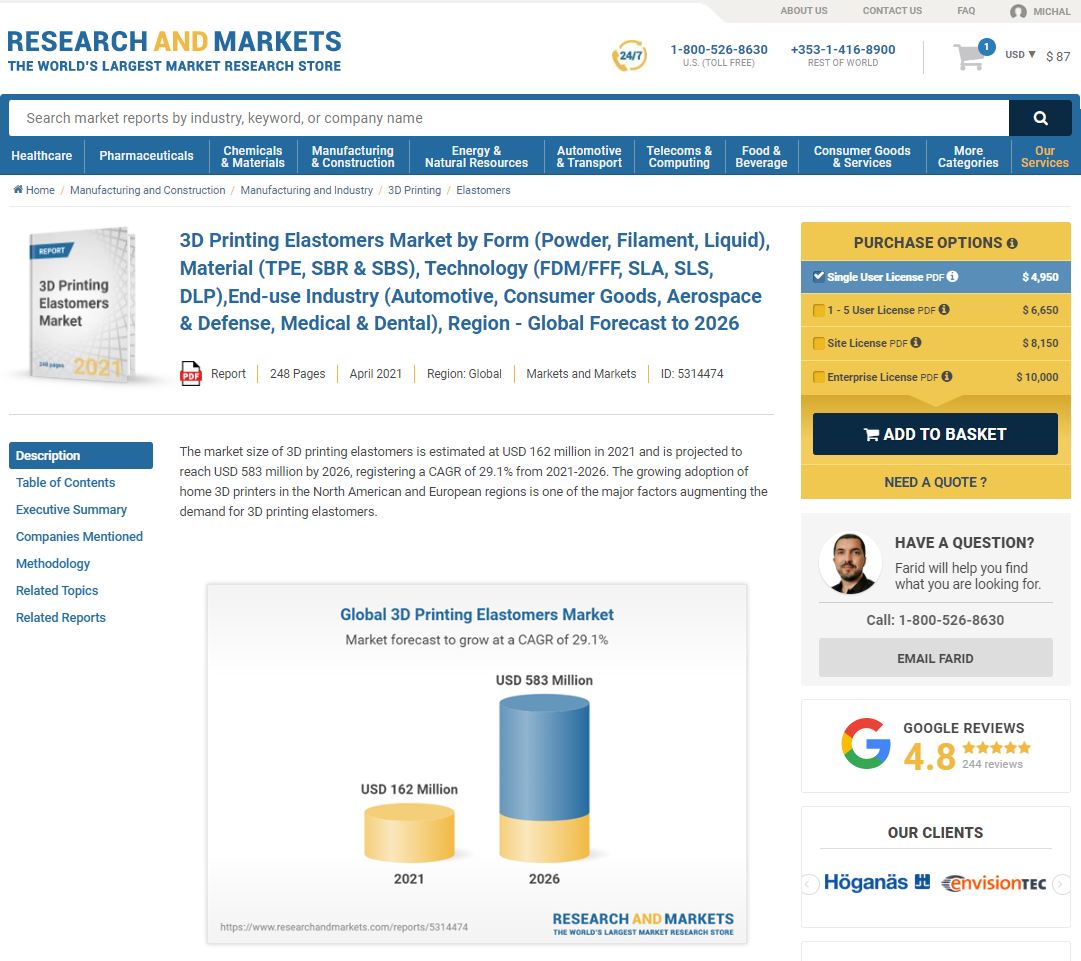Click info icon next to Enterprise License
1081x961 pixels.
coord(946,377)
